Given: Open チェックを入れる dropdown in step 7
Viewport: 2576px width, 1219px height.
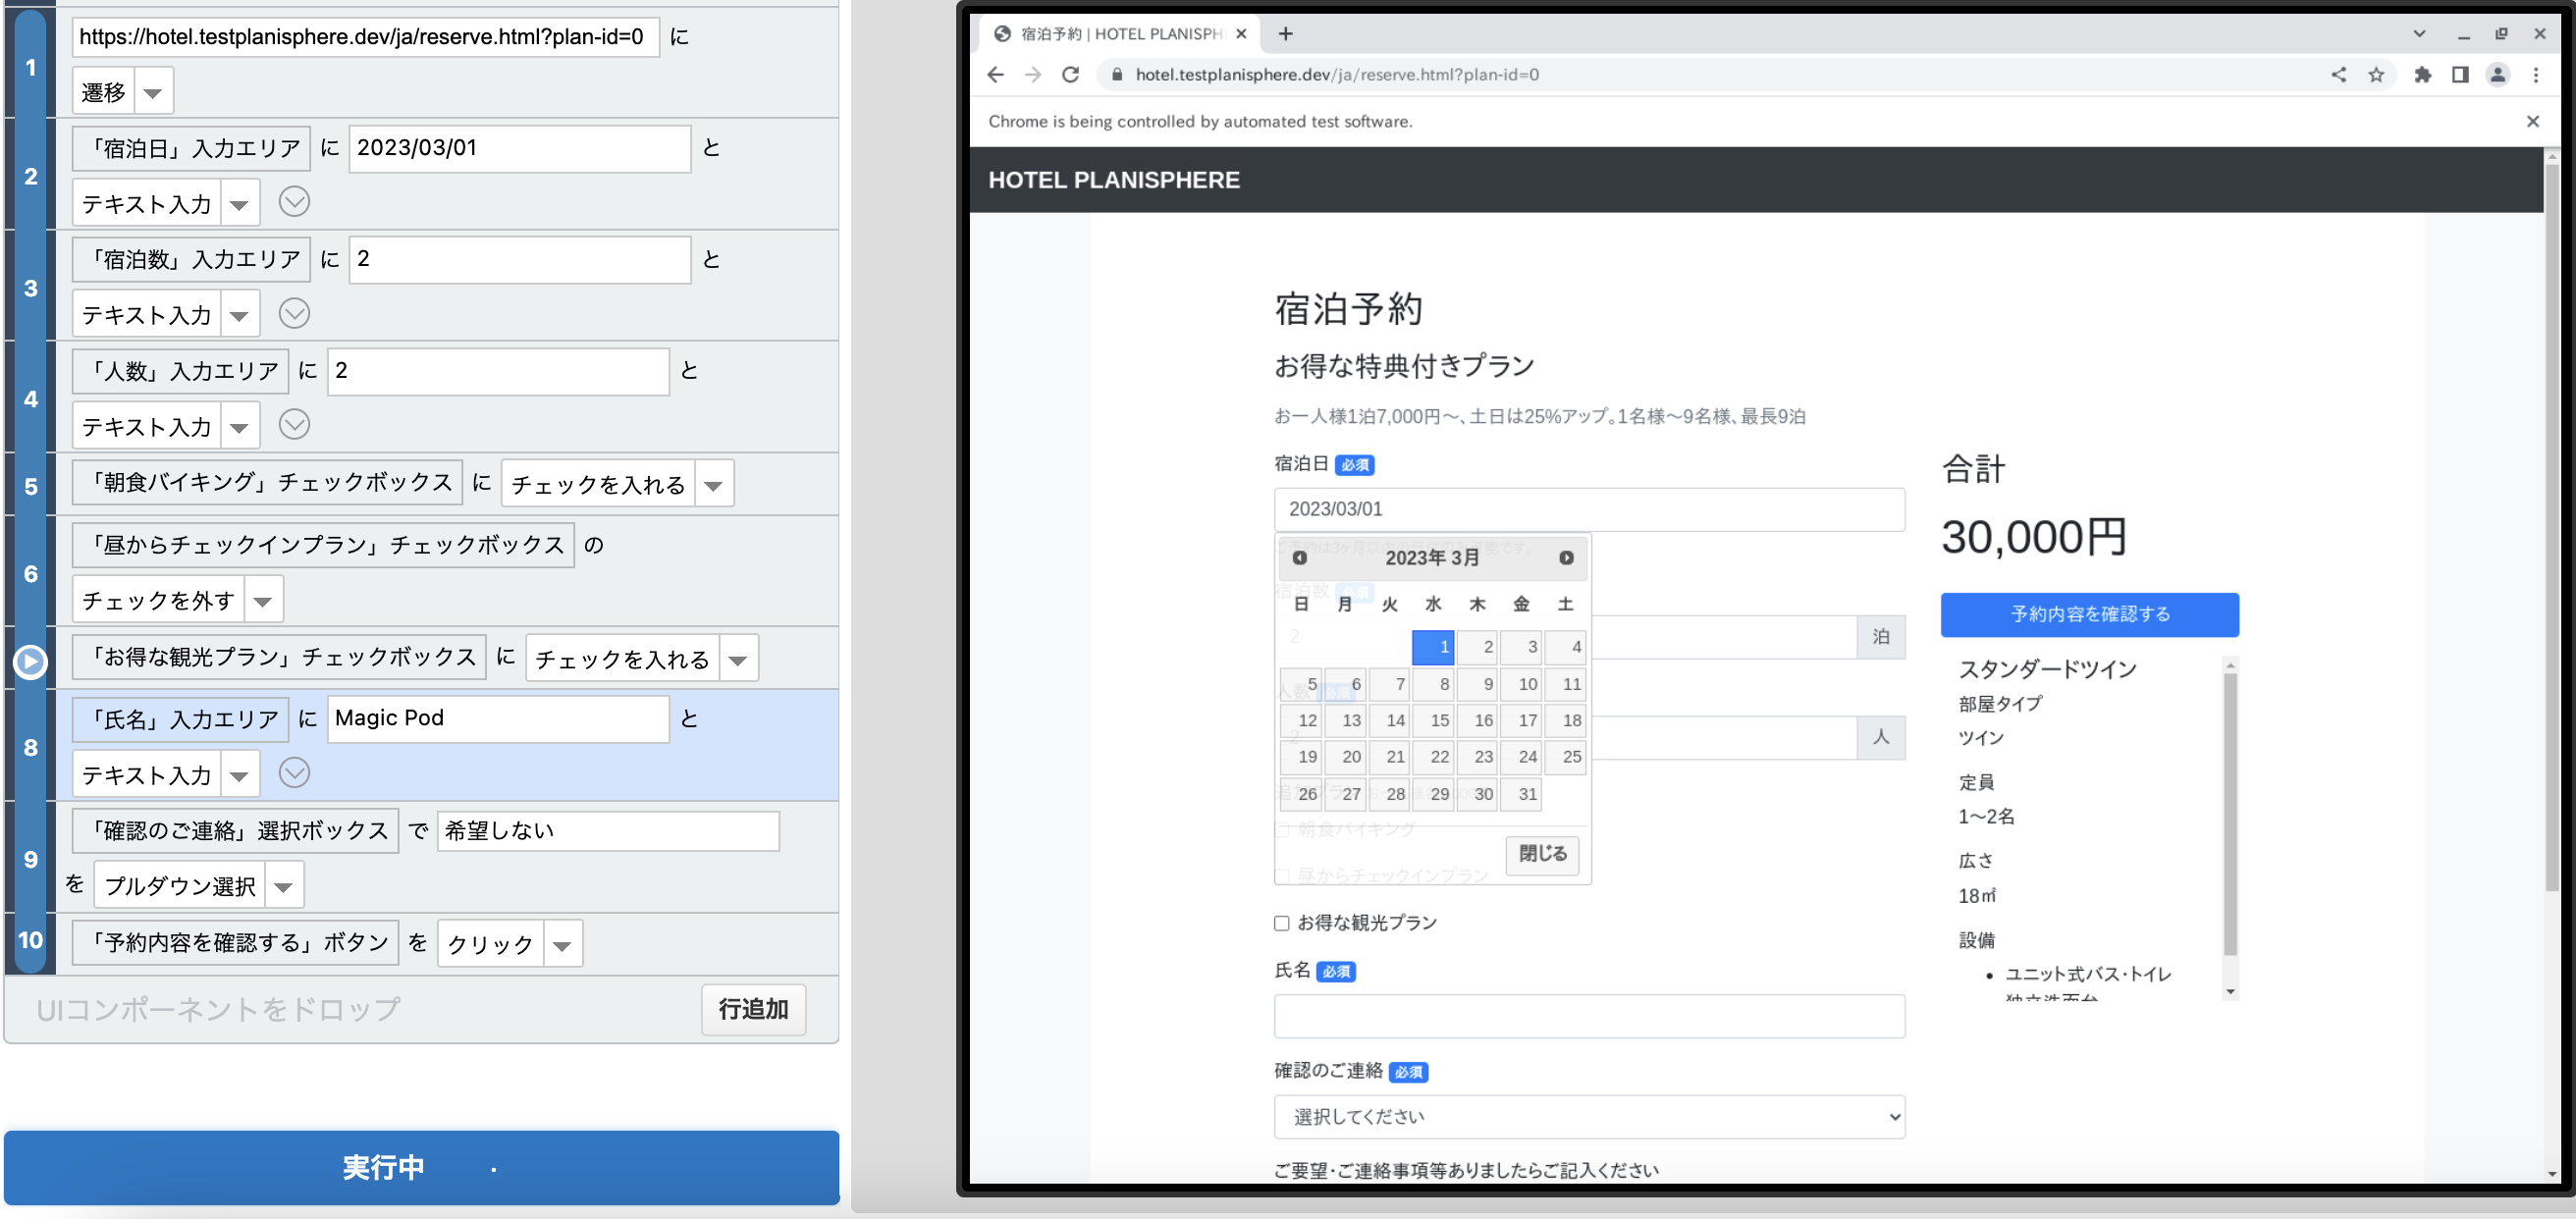Looking at the screenshot, I should click(738, 659).
